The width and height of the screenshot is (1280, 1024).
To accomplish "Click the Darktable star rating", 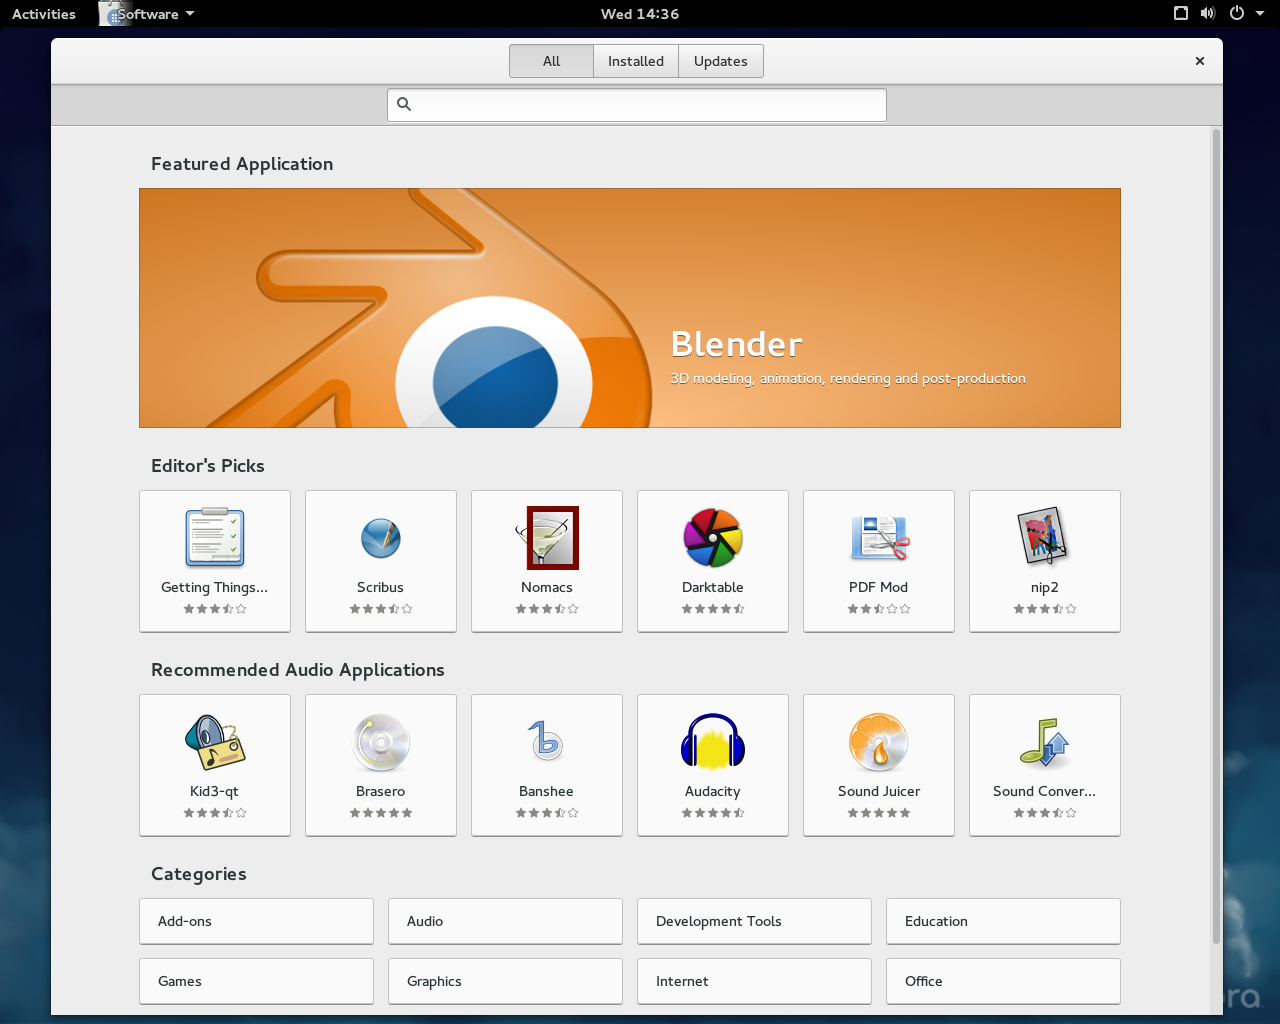I will point(713,609).
